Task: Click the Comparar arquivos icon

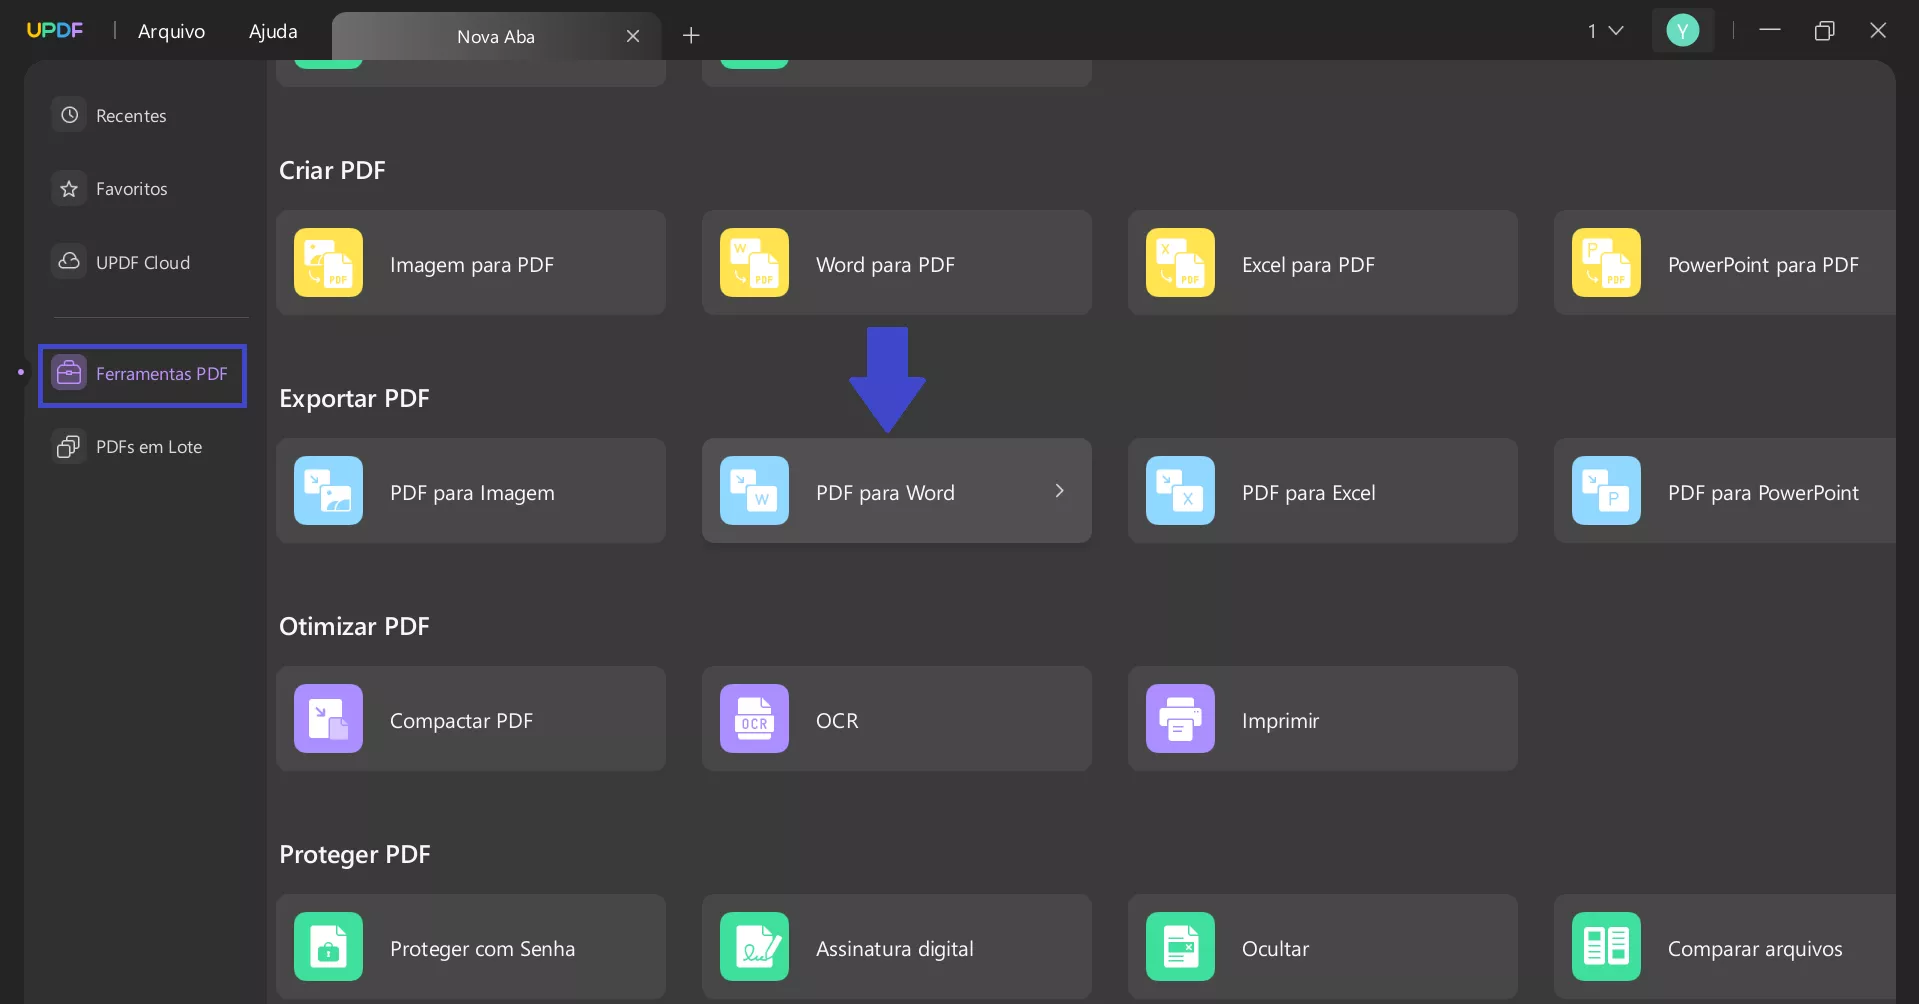Action: coord(1606,947)
